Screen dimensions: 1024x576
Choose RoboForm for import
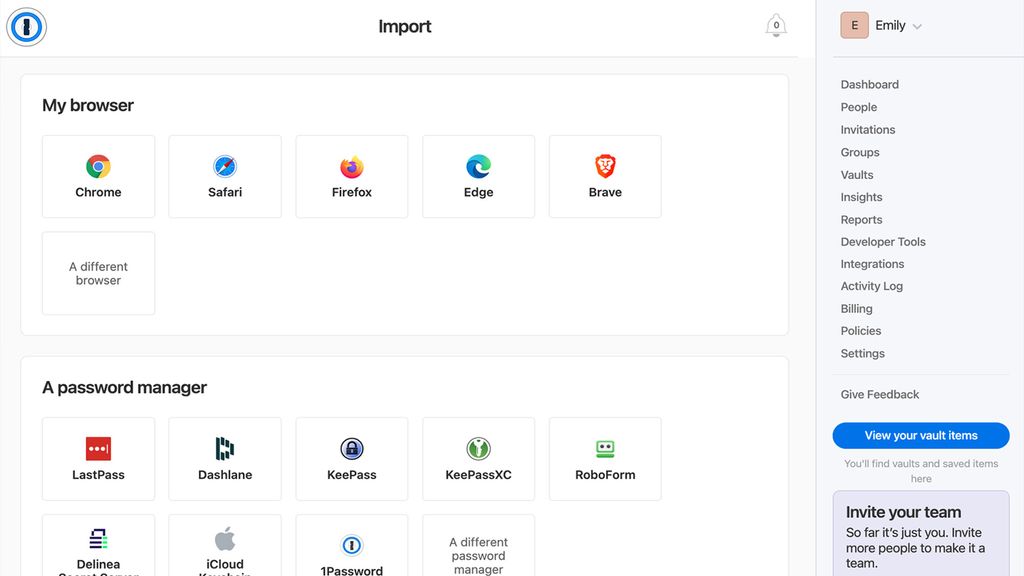pyautogui.click(x=605, y=458)
